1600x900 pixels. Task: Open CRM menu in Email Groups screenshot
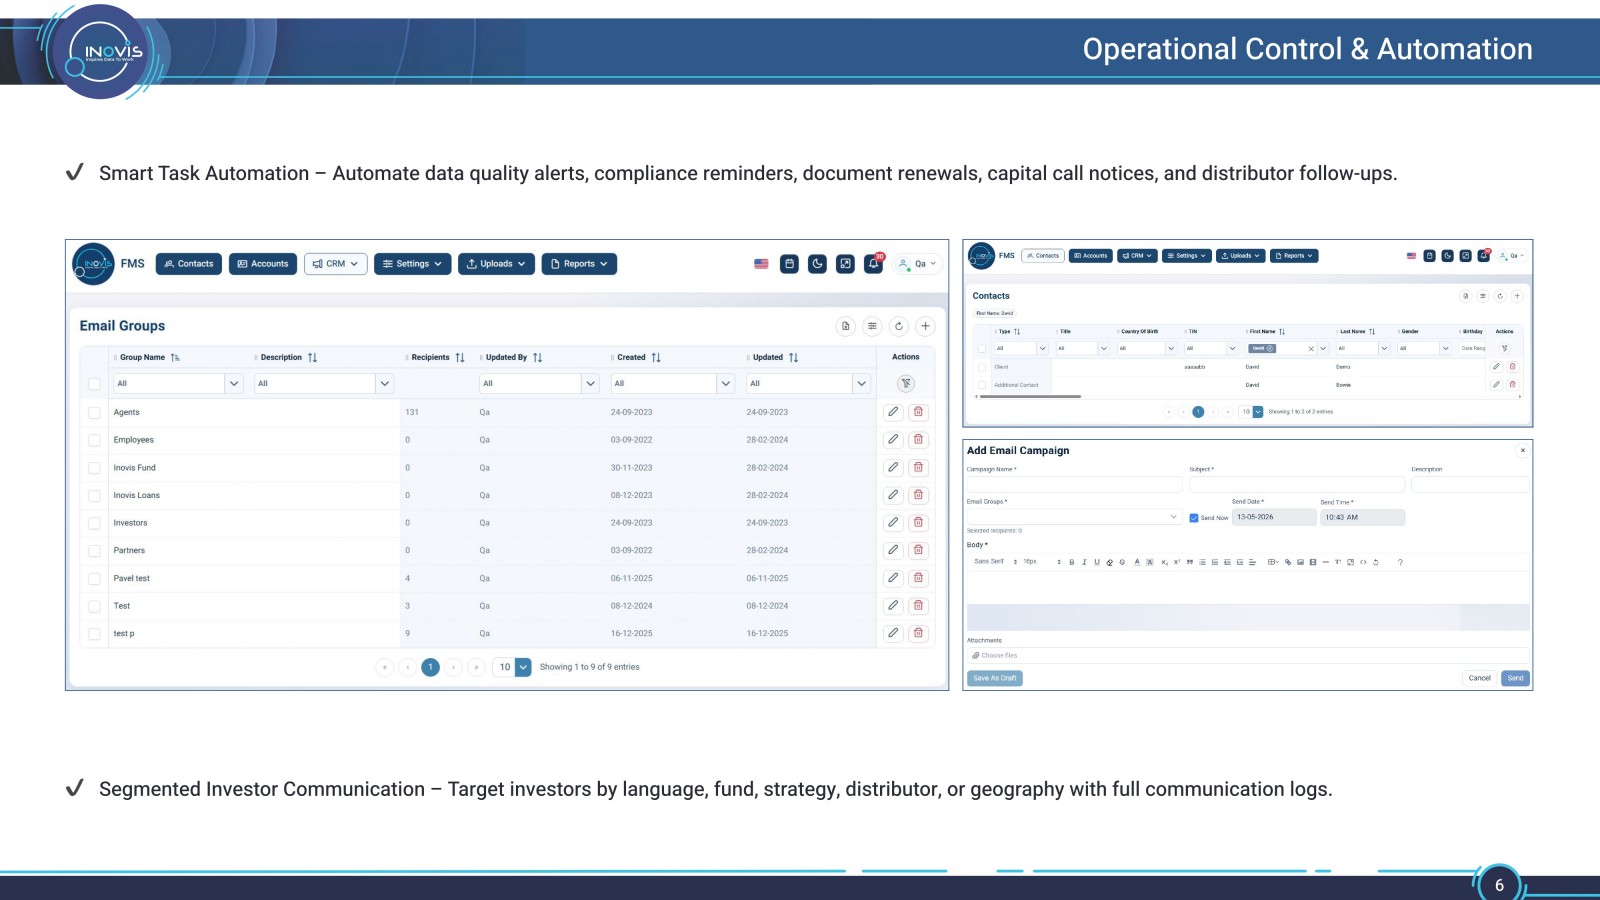335,264
